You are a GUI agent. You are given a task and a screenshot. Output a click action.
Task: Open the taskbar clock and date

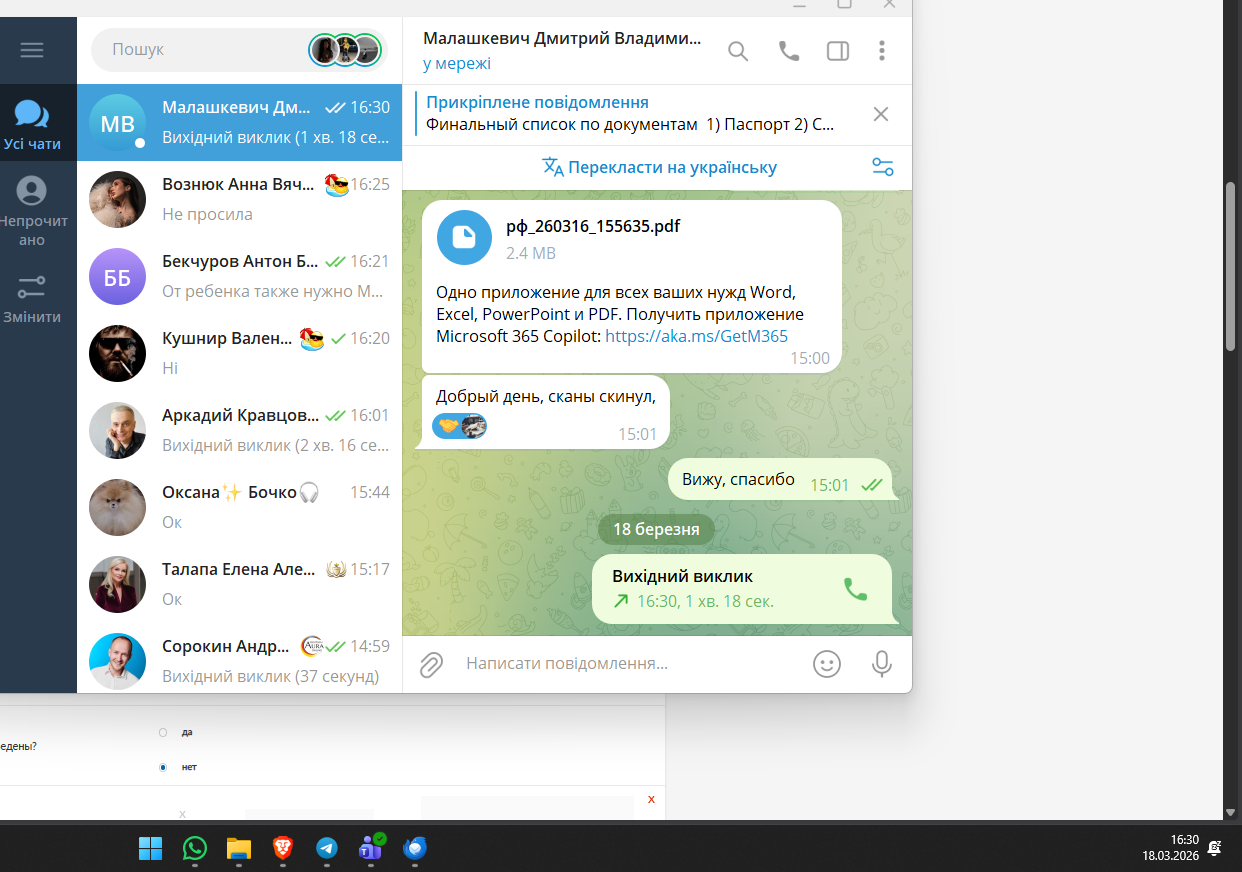[1171, 848]
